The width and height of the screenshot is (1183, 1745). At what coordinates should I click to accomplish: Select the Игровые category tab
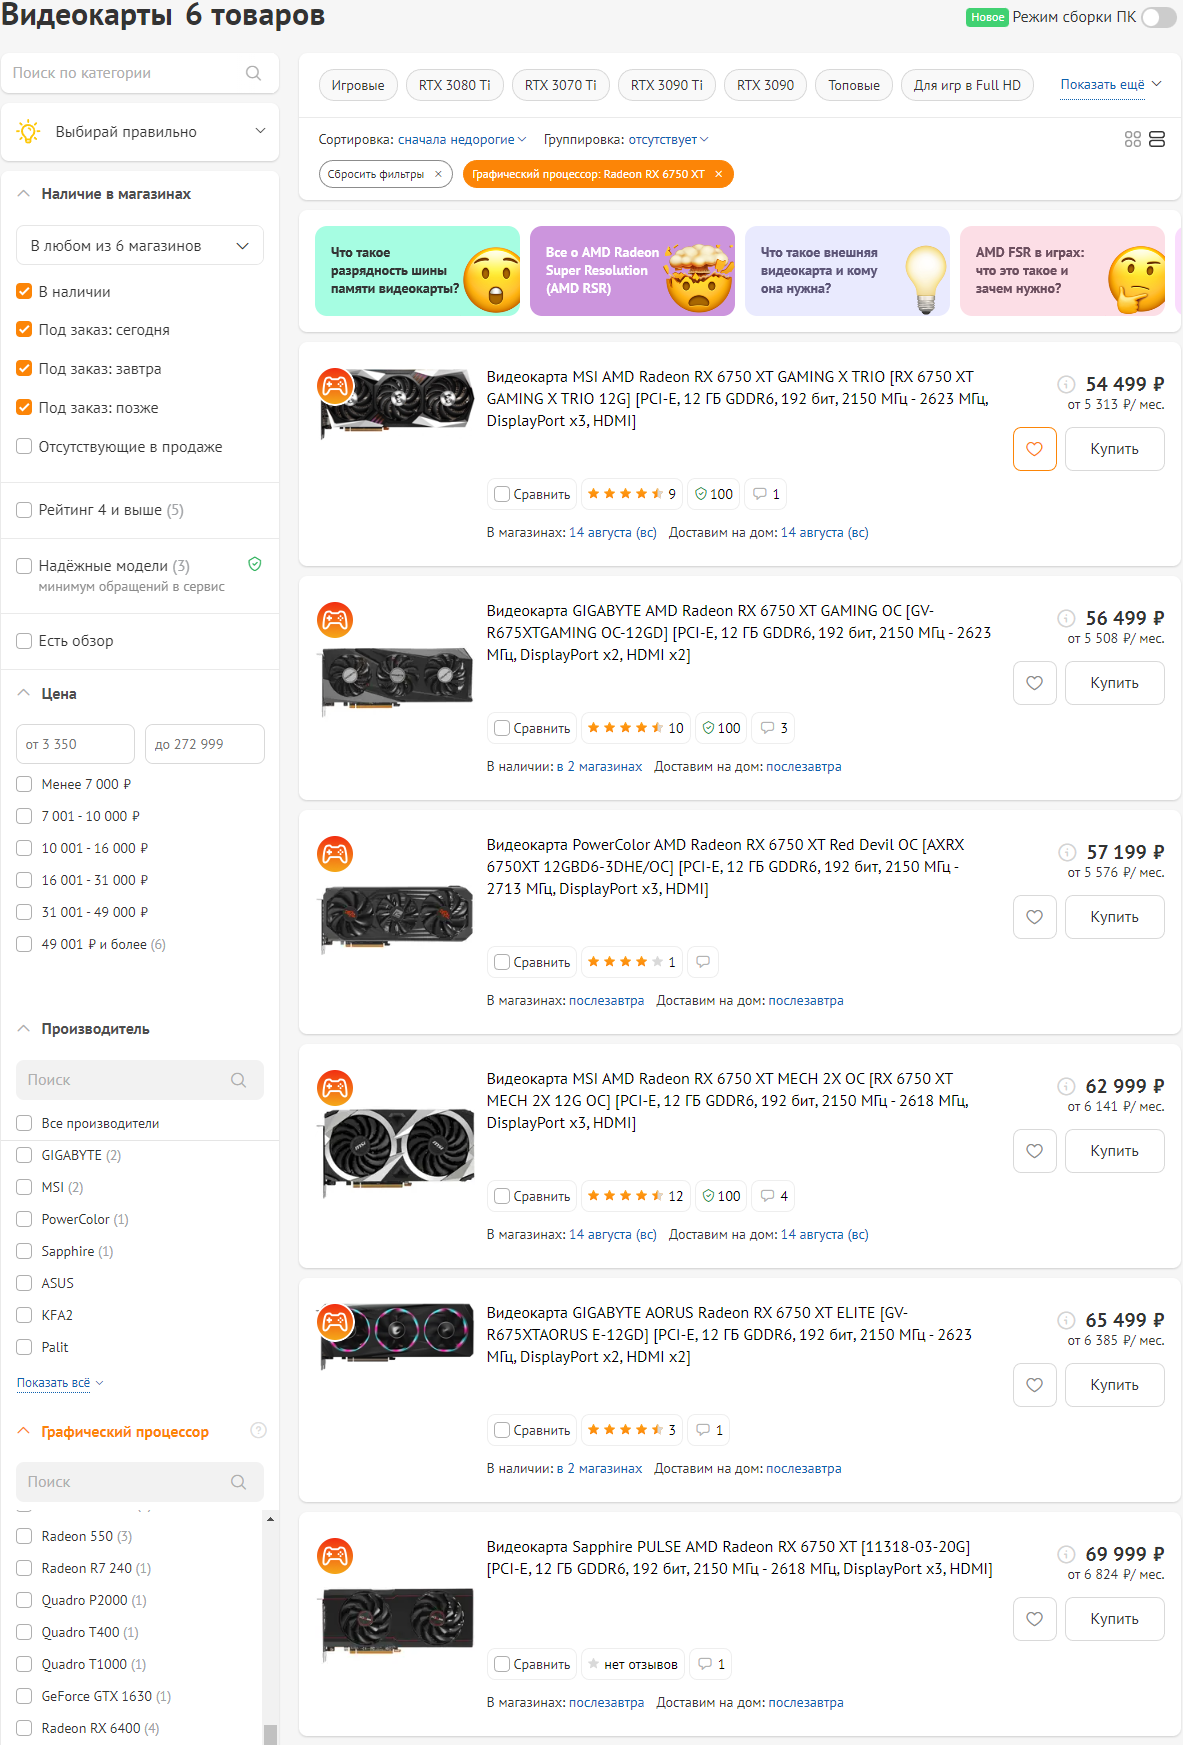pyautogui.click(x=357, y=85)
